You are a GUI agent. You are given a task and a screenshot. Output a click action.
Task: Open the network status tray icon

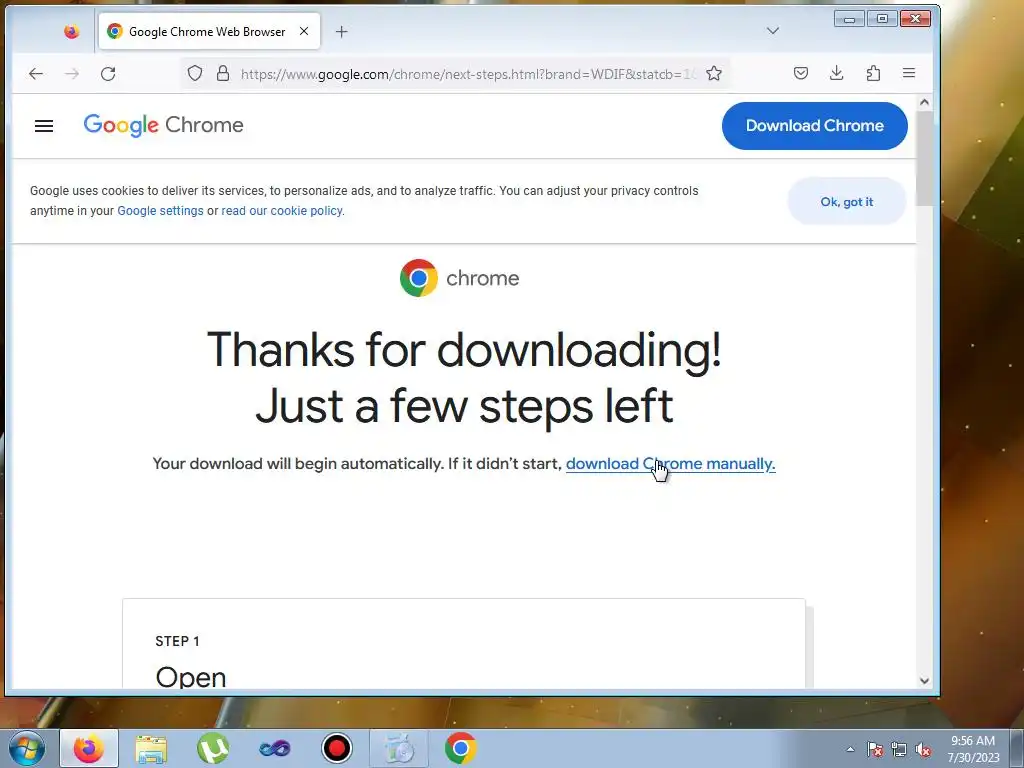[x=899, y=749]
